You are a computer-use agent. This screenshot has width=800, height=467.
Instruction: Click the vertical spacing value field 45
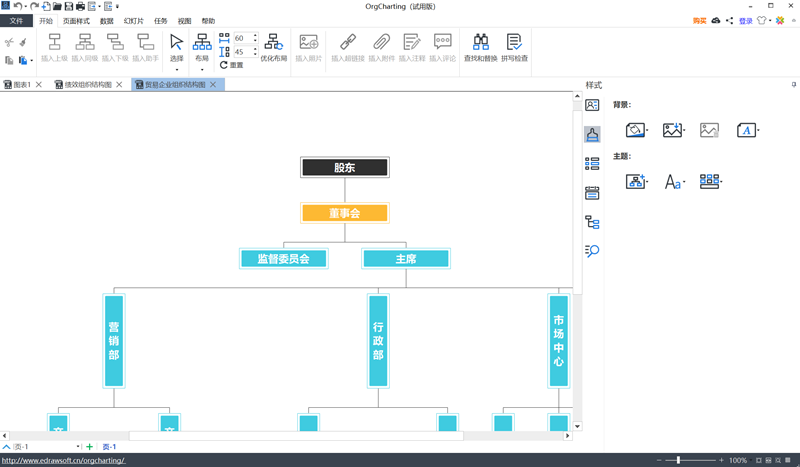click(x=243, y=52)
